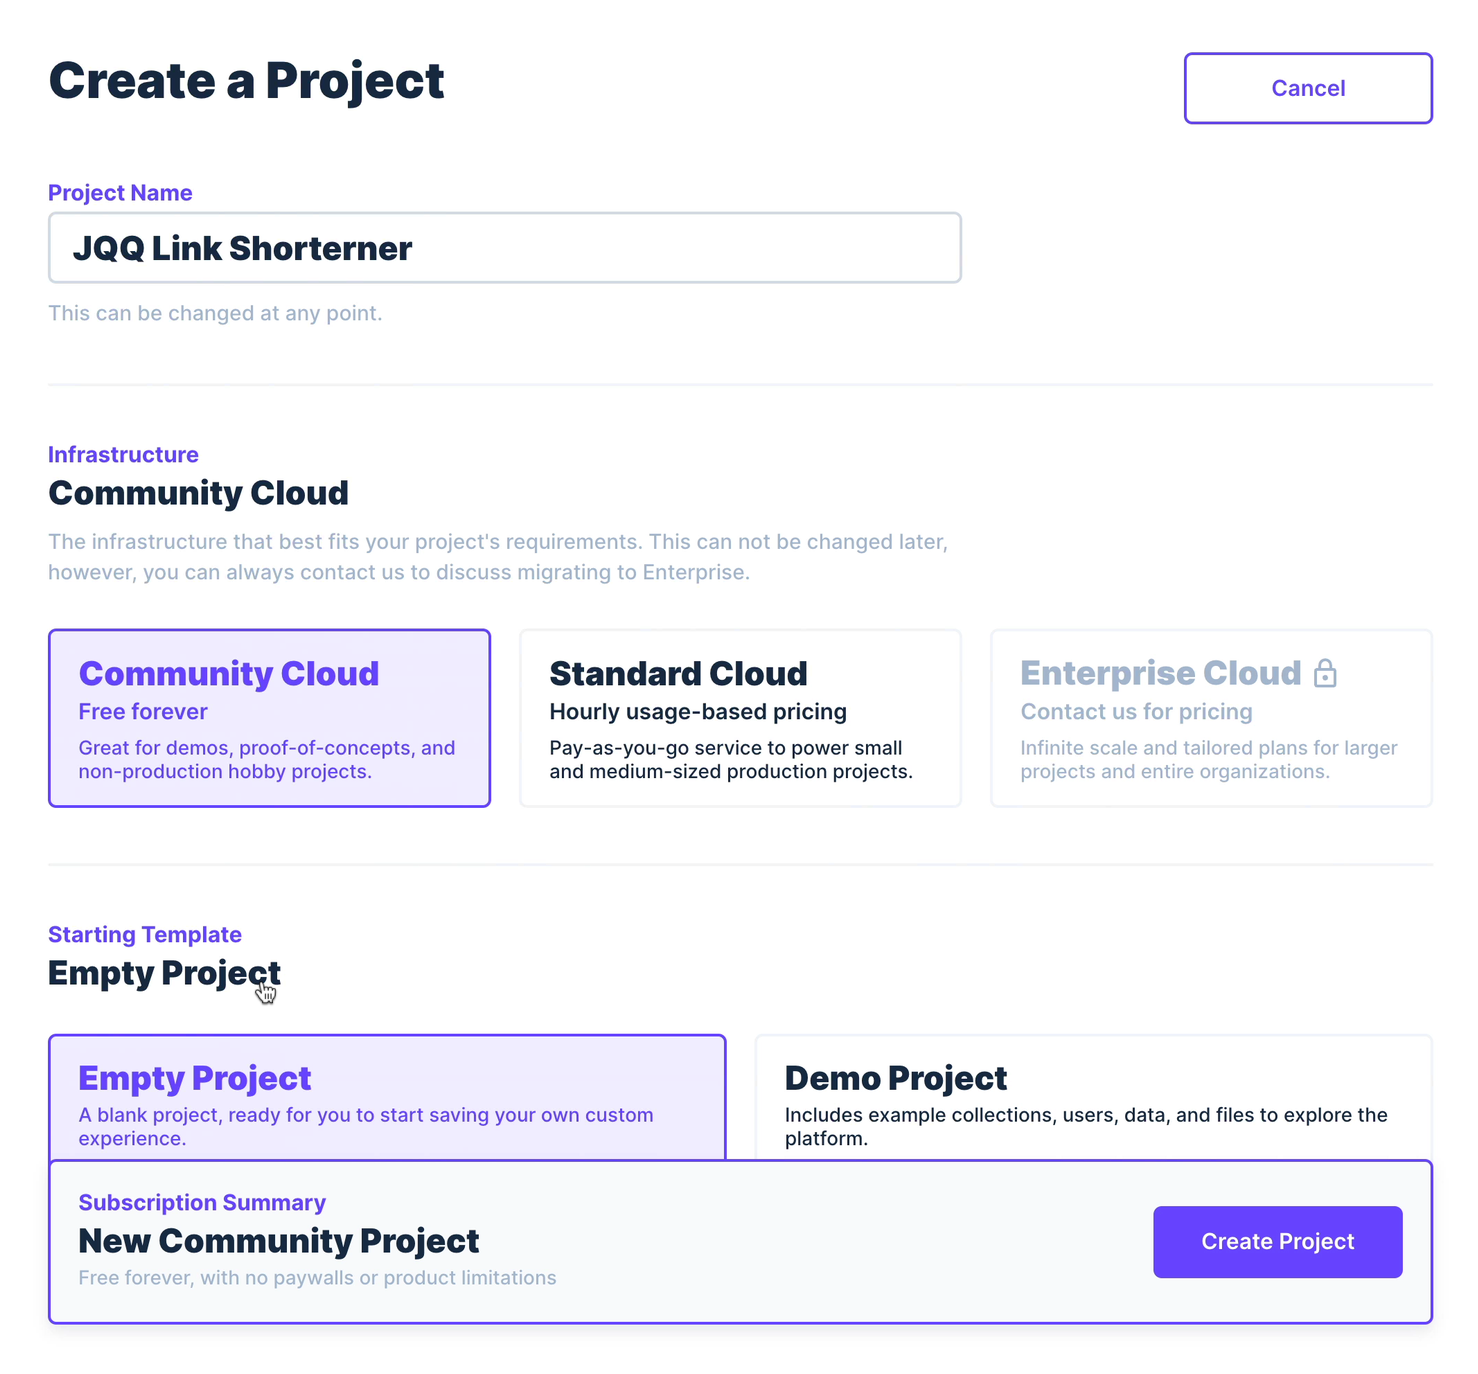Click the Project Name input field
The image size is (1478, 1374).
click(505, 248)
